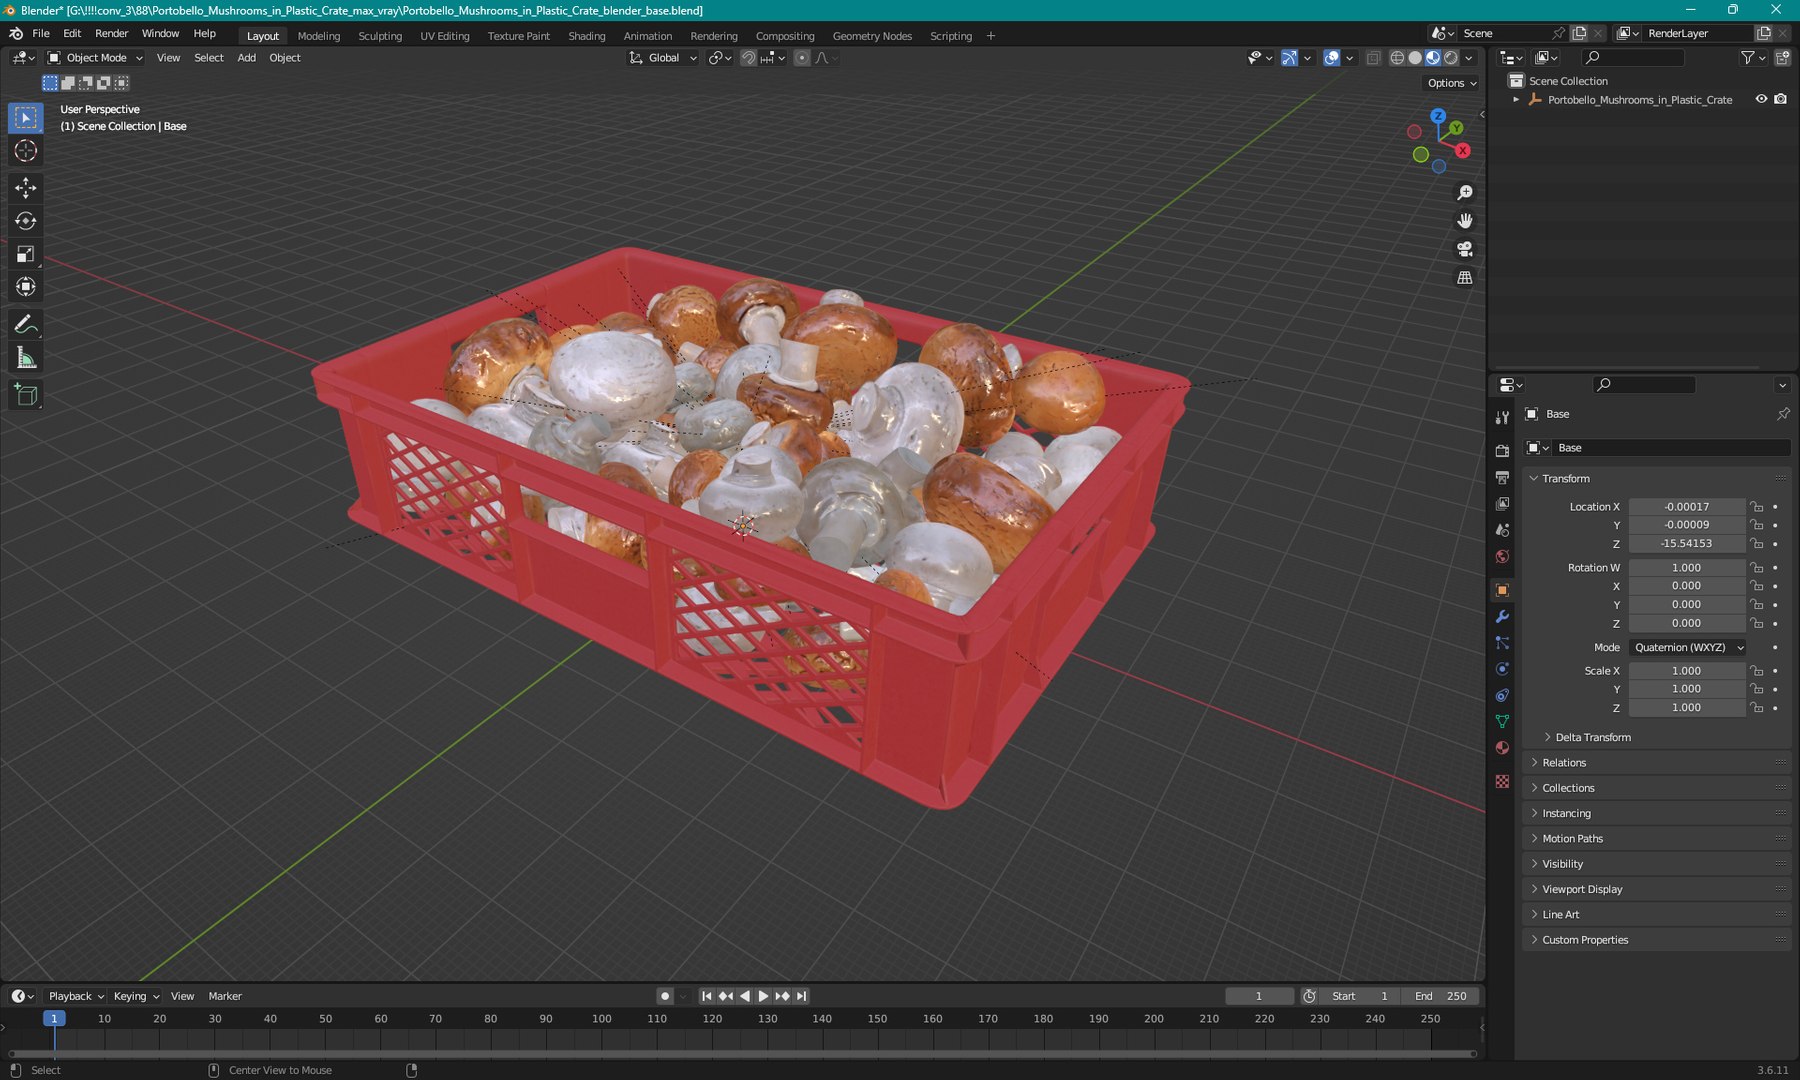1800x1080 pixels.
Task: Open the Keying popover in timeline
Action: (x=136, y=996)
